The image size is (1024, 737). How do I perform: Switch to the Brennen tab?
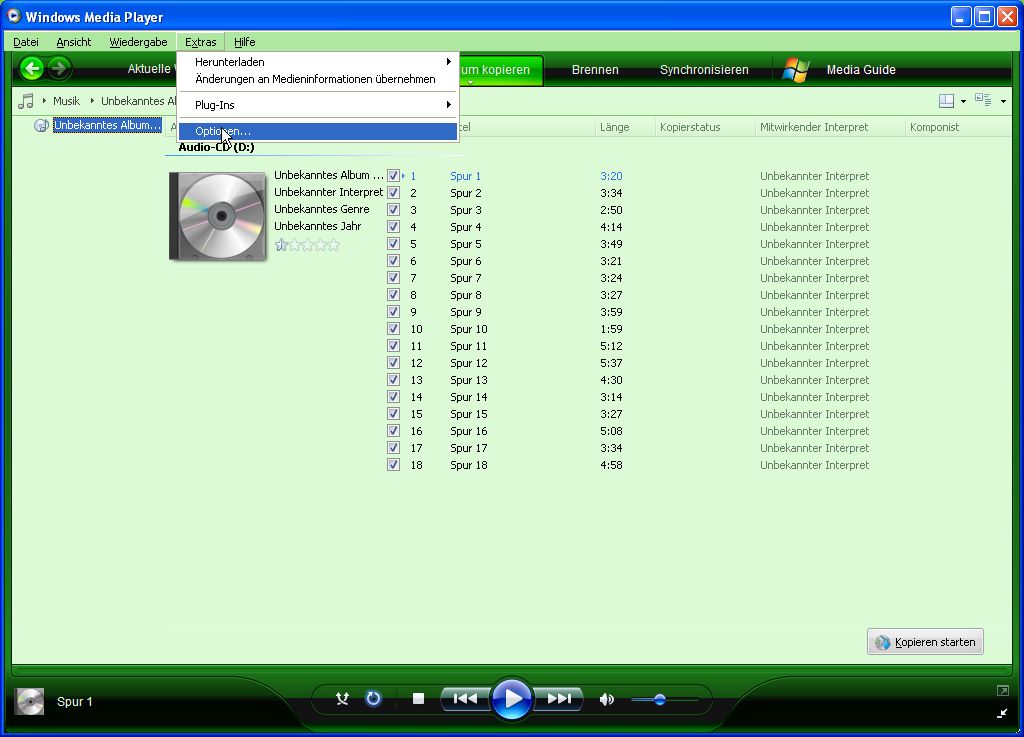595,70
